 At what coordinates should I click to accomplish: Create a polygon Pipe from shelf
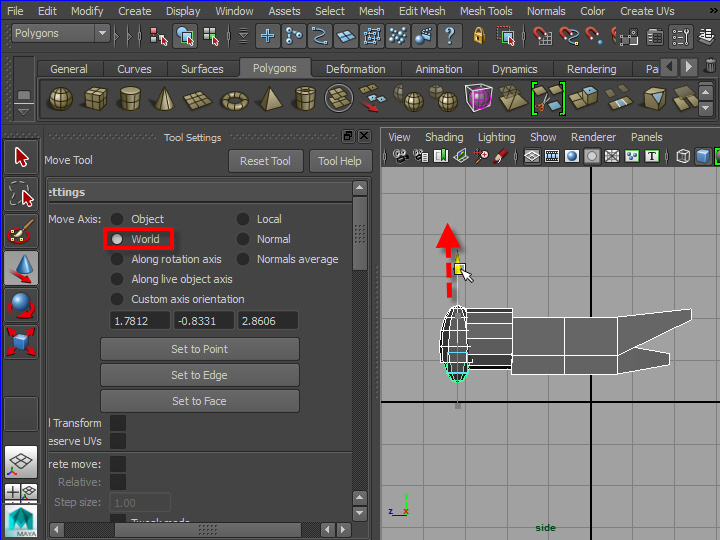click(305, 99)
